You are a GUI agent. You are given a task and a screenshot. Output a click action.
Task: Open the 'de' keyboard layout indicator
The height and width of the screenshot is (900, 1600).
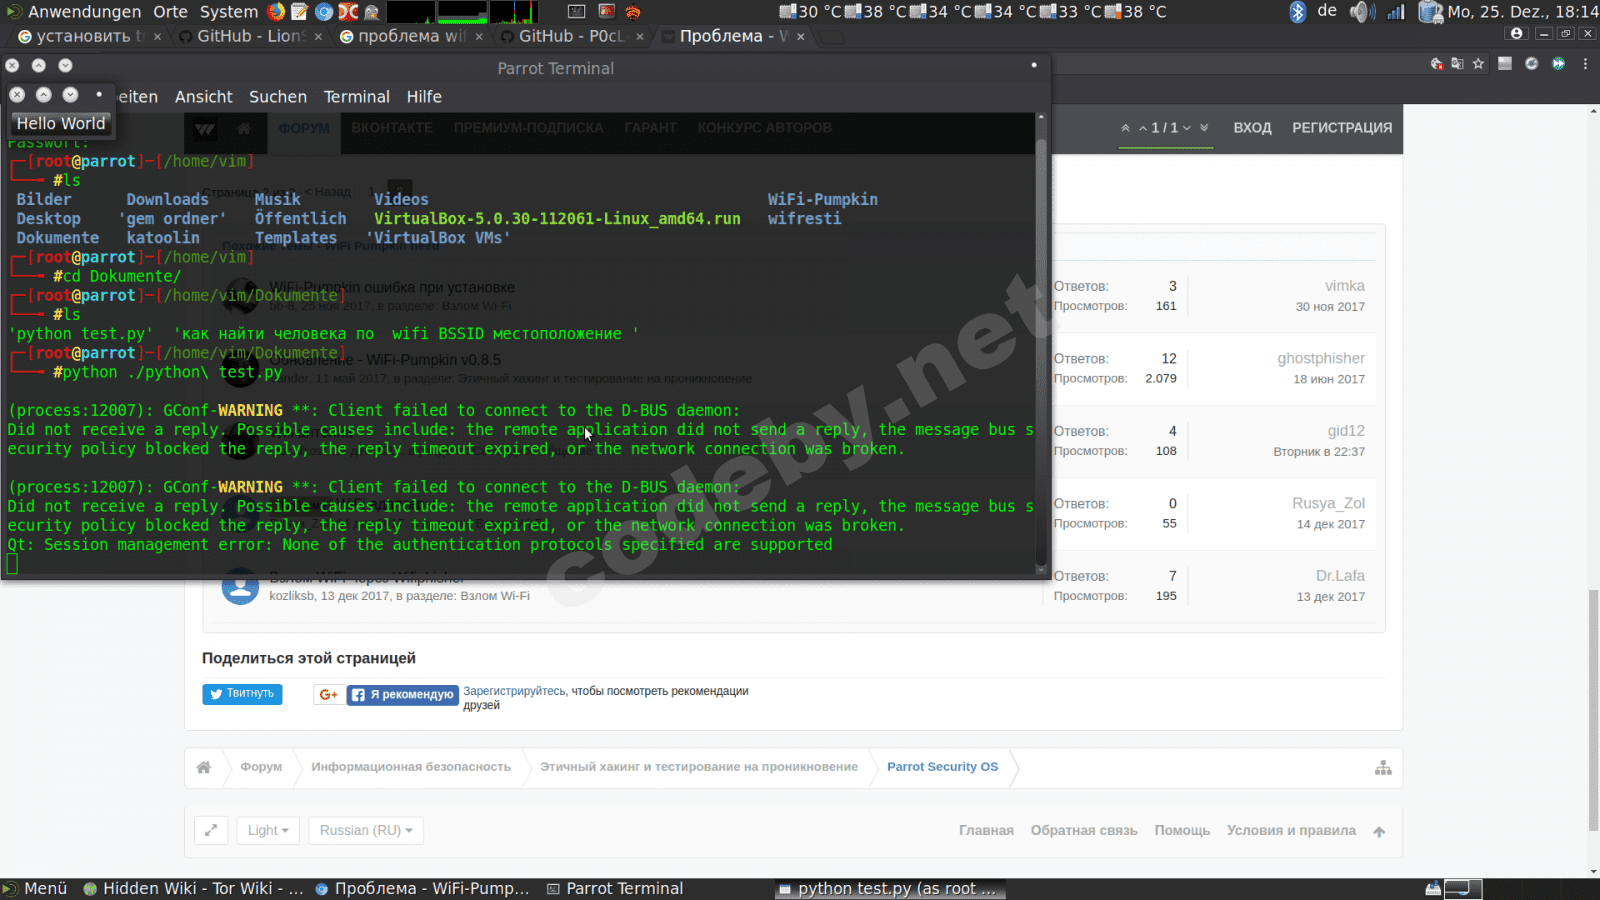(x=1327, y=11)
